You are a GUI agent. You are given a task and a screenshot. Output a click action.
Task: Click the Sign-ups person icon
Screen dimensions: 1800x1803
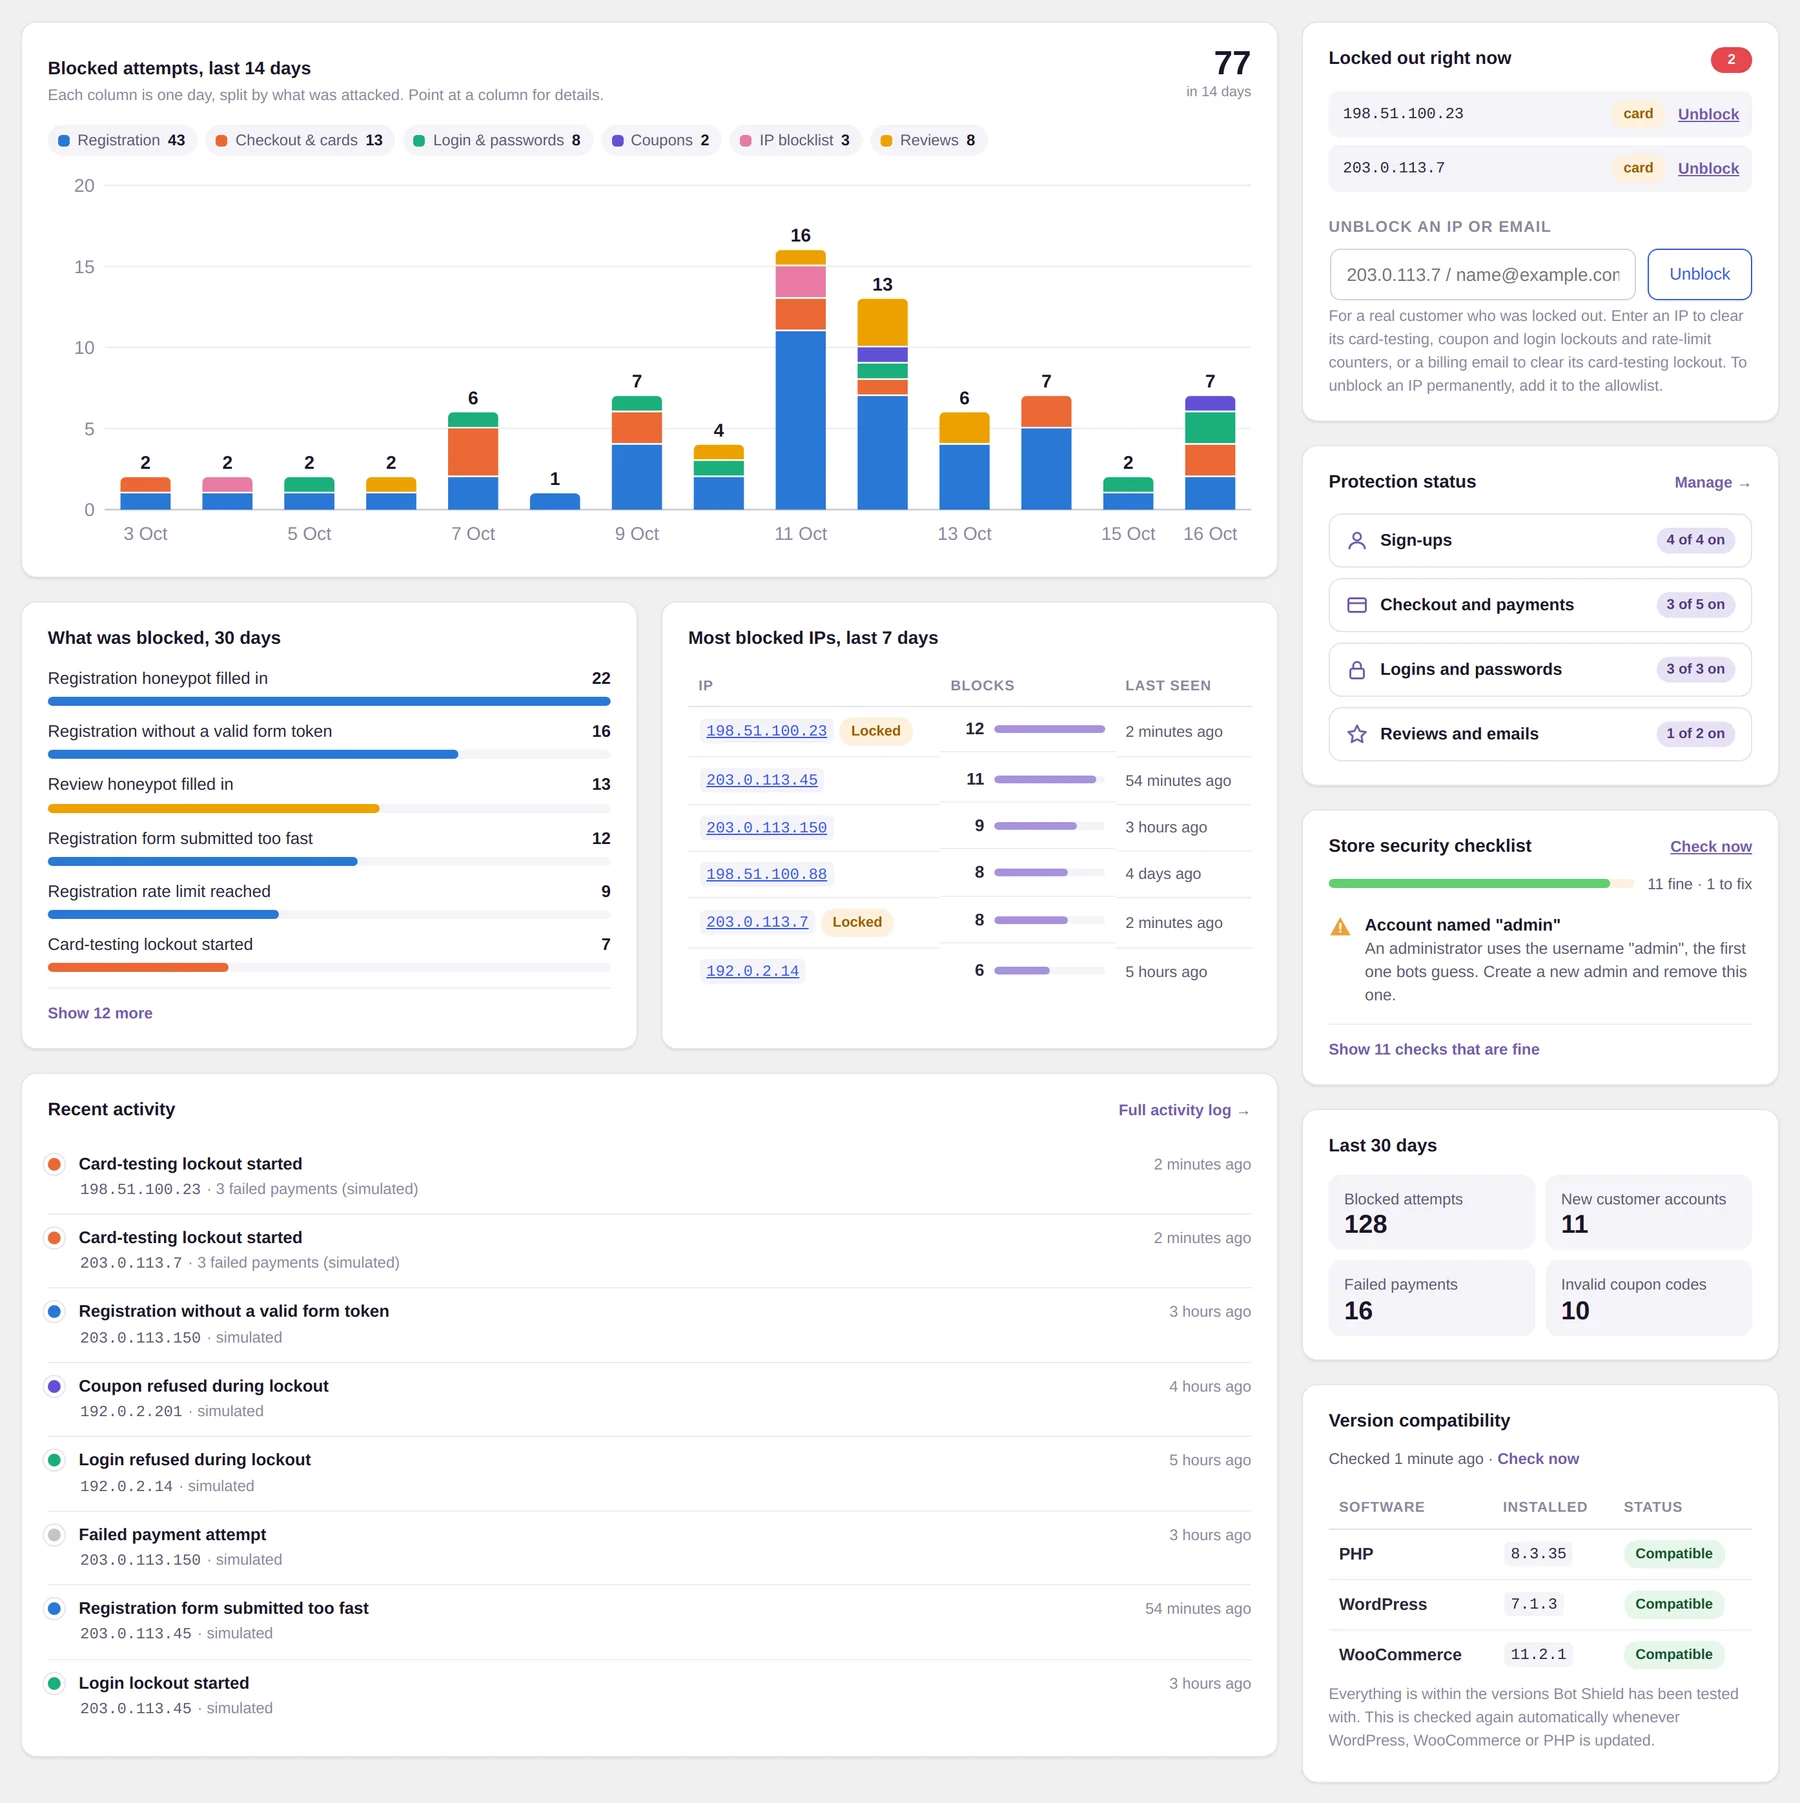click(x=1356, y=541)
